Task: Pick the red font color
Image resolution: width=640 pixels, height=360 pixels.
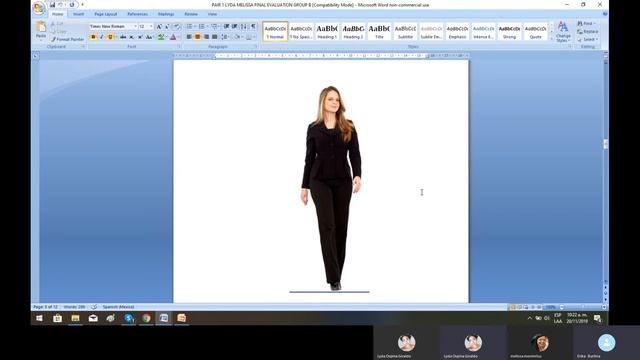Action: 173,37
